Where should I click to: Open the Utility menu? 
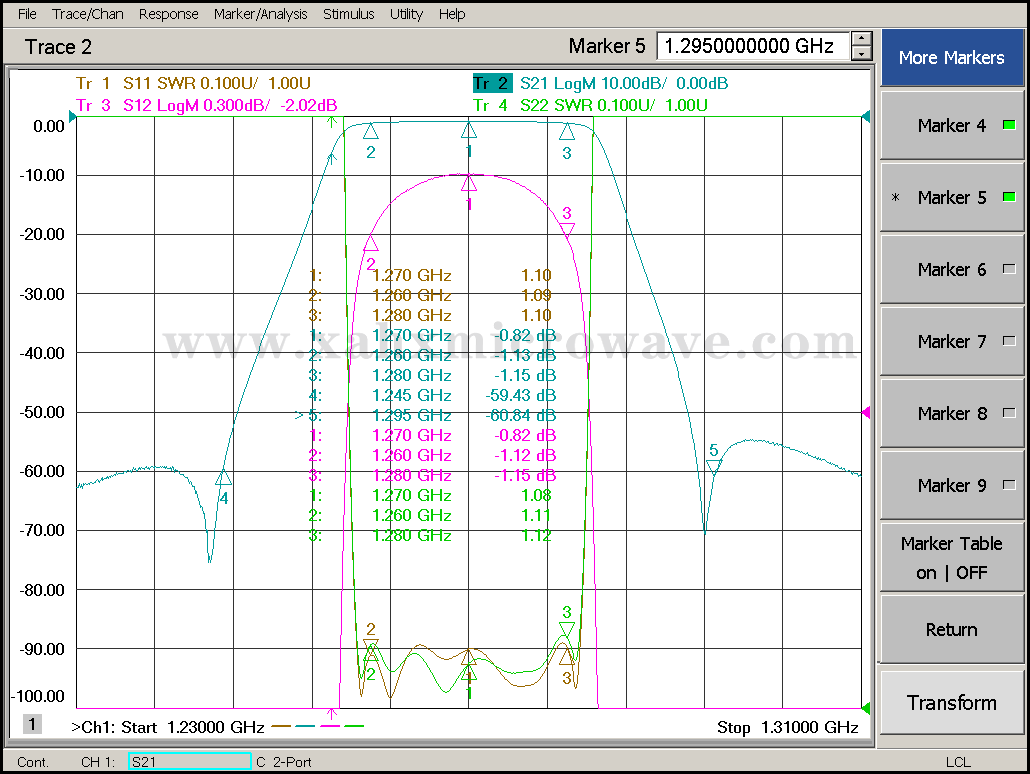(x=406, y=14)
